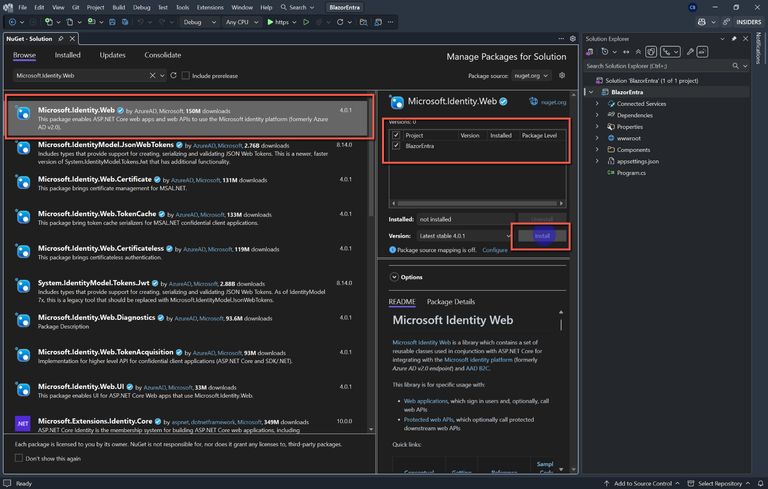
Task: Refresh the NuGet package search results
Action: click(173, 75)
